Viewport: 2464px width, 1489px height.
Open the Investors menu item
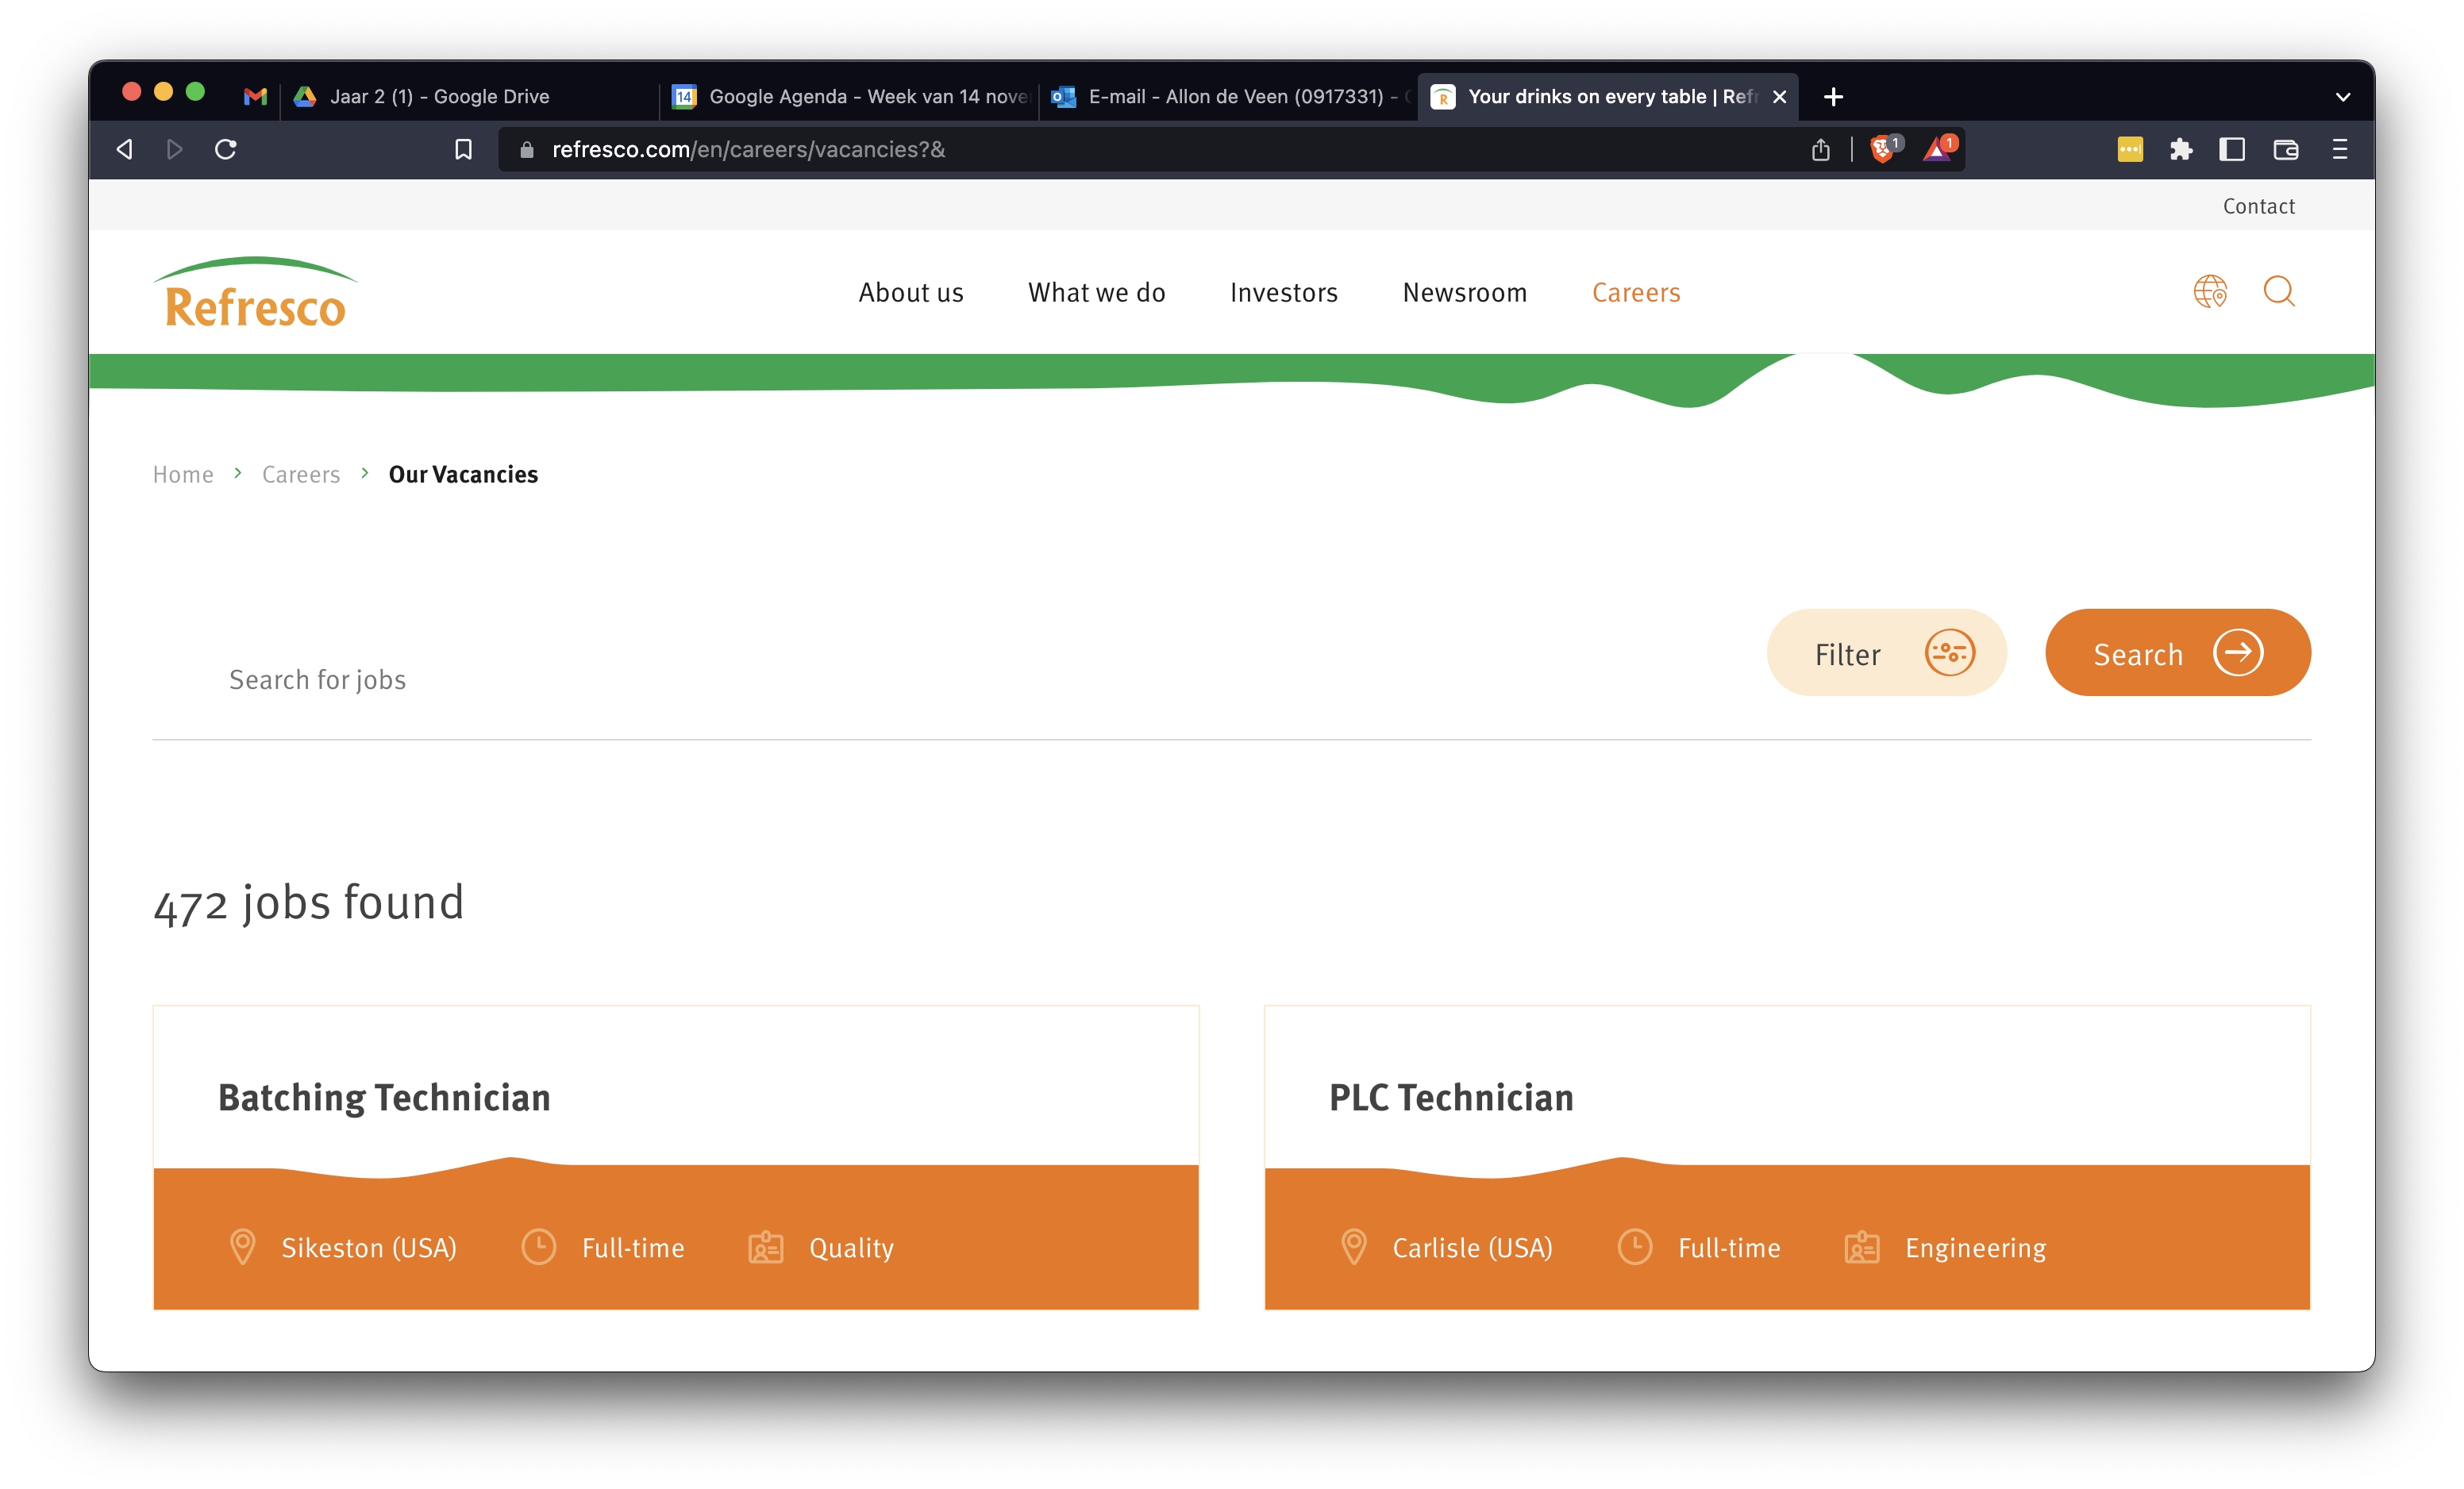1283,292
